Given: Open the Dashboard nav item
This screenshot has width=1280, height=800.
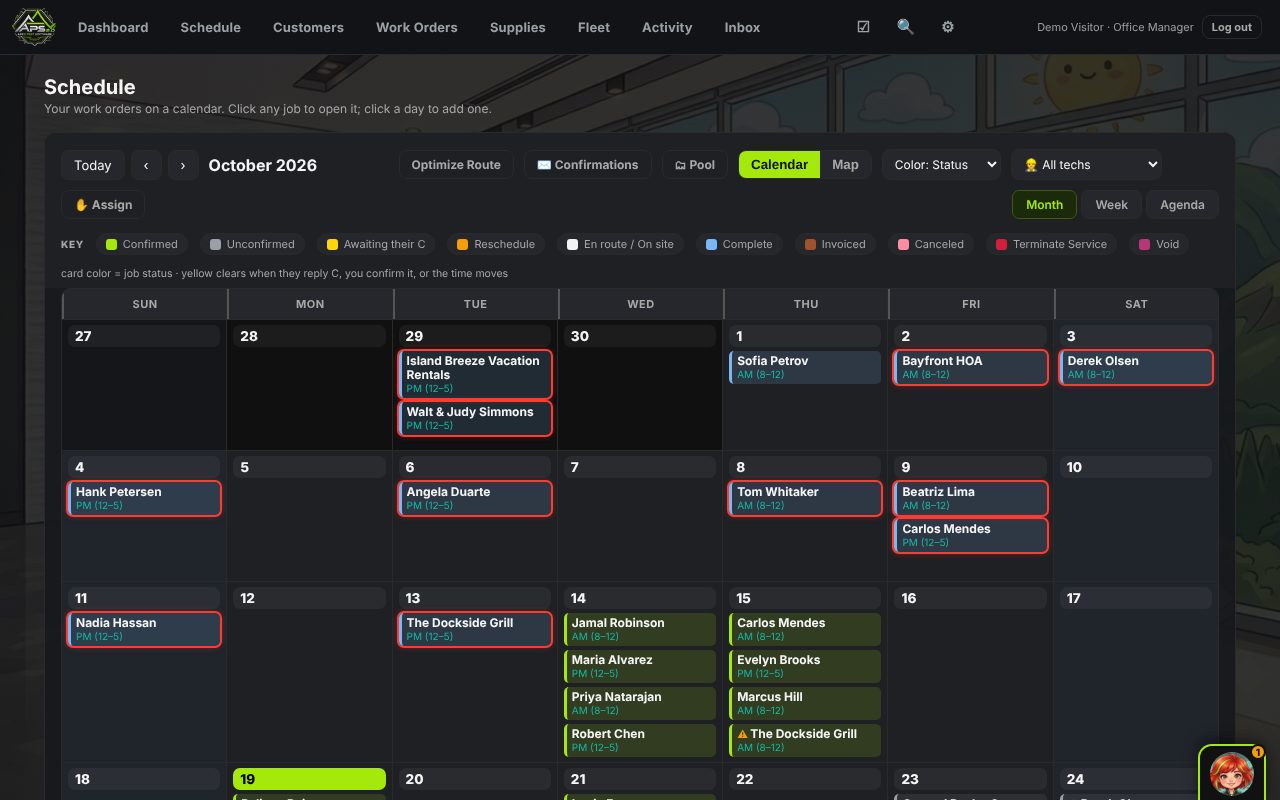Looking at the screenshot, I should point(113,27).
